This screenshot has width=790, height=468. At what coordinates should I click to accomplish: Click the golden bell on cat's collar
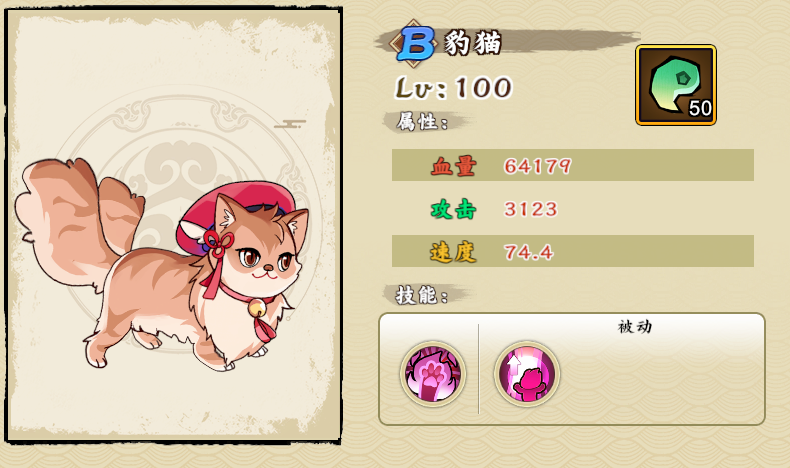(x=256, y=307)
